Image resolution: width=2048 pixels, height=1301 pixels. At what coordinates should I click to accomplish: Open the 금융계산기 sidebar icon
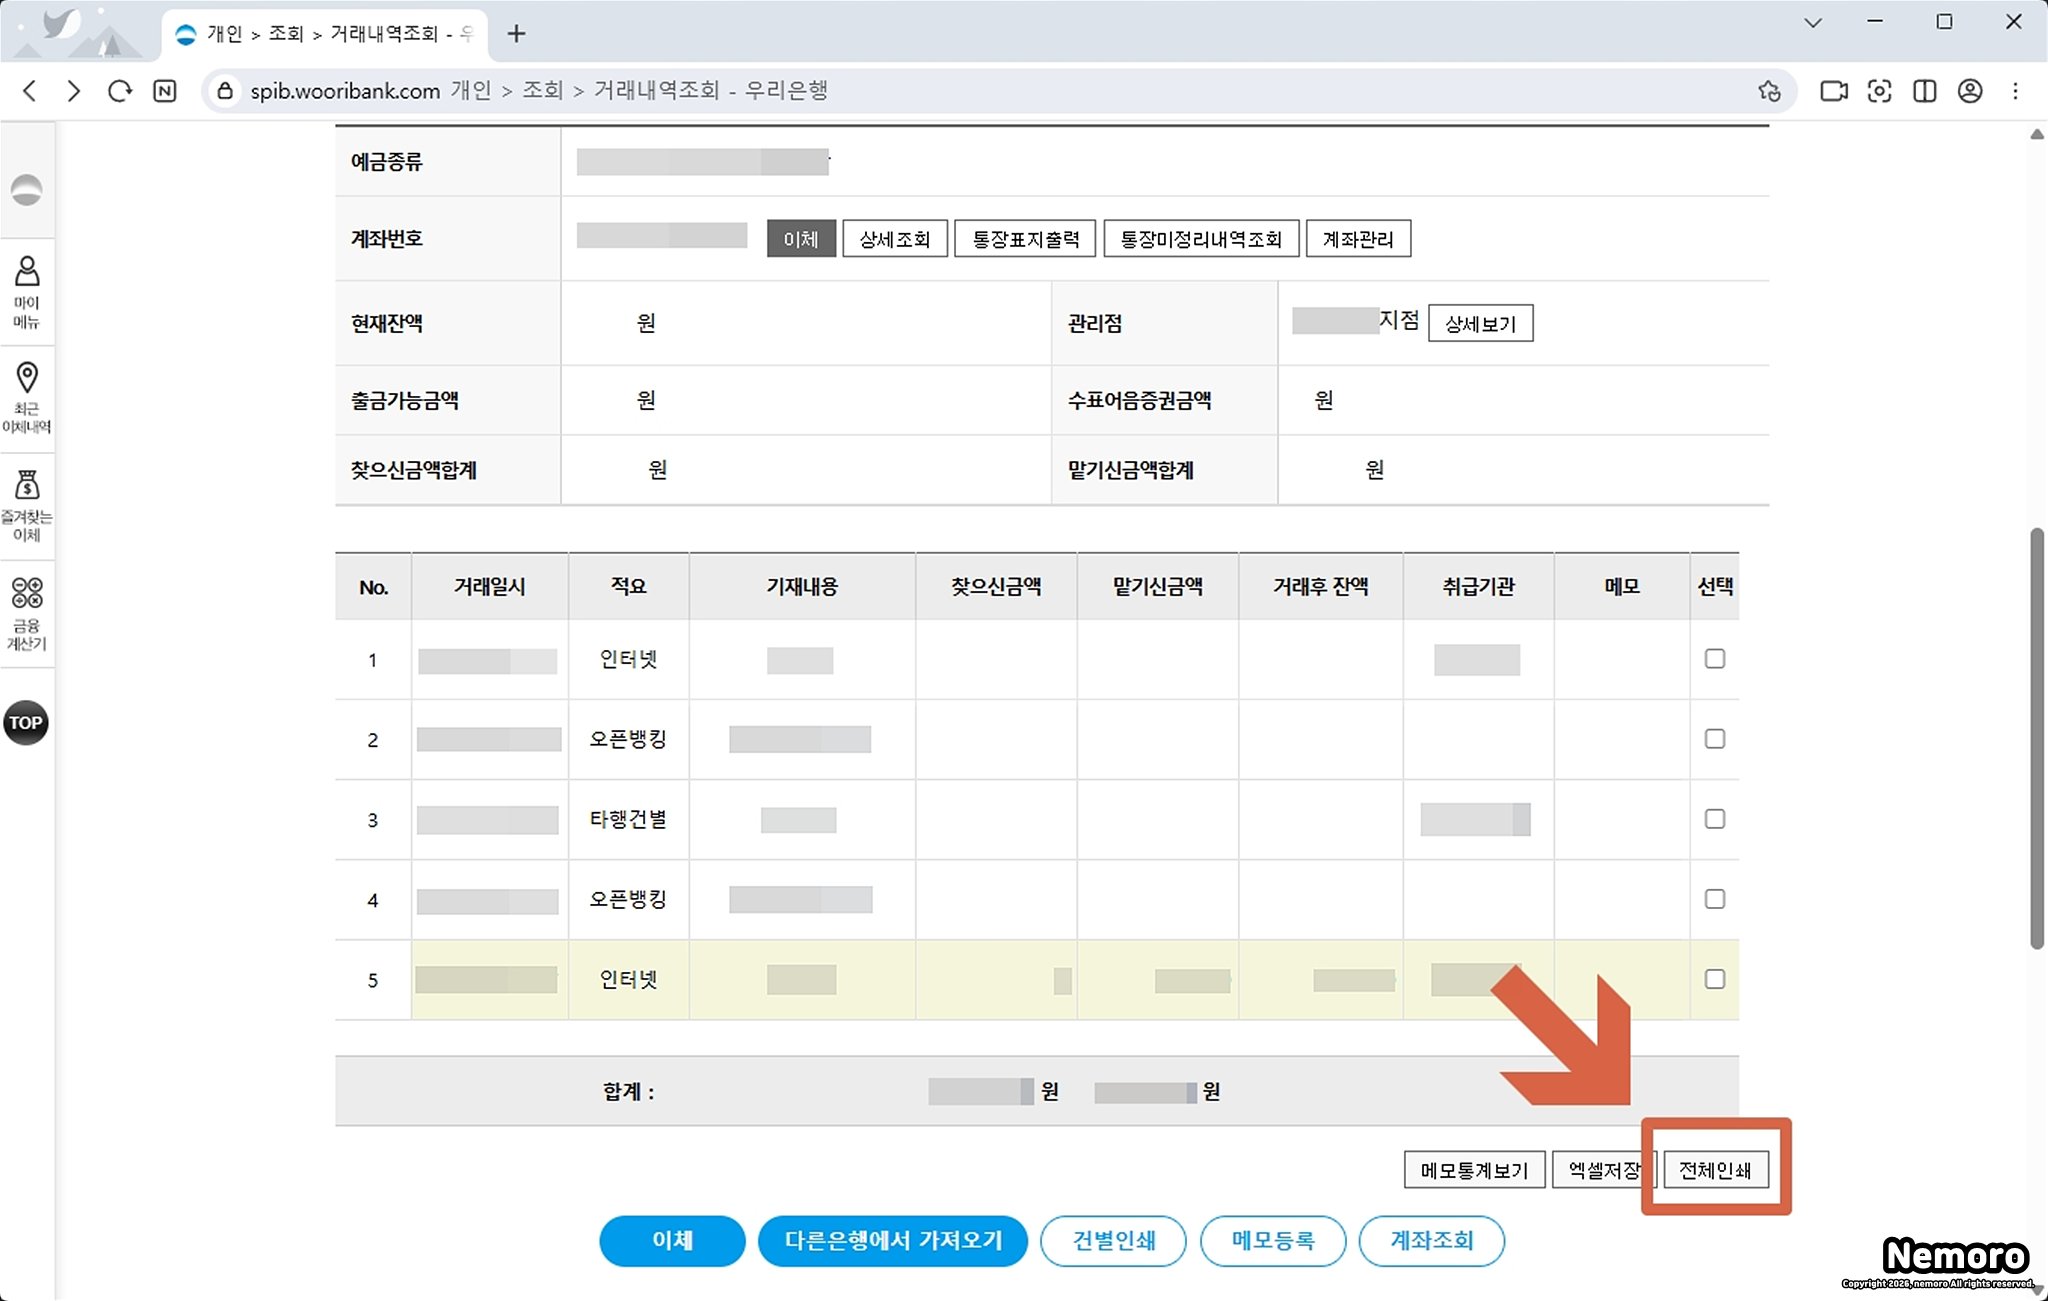tap(27, 612)
